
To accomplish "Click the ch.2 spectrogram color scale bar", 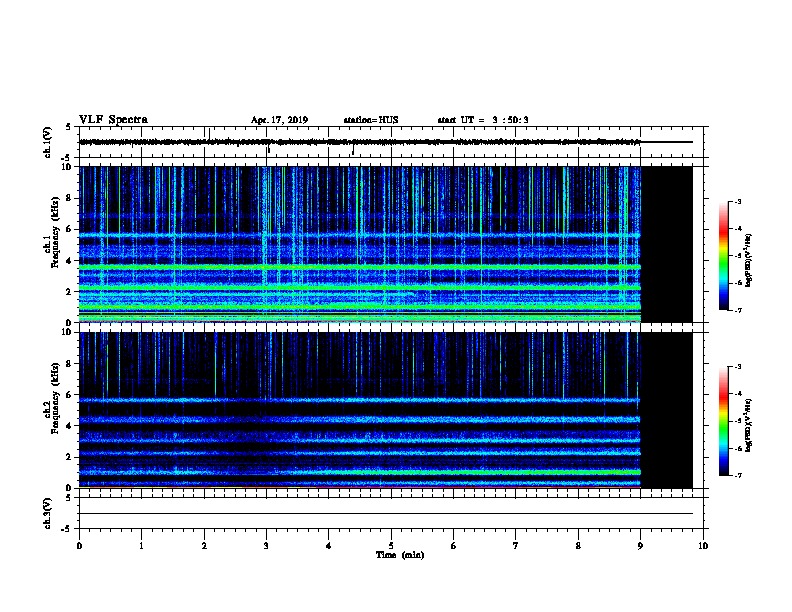I will (724, 421).
